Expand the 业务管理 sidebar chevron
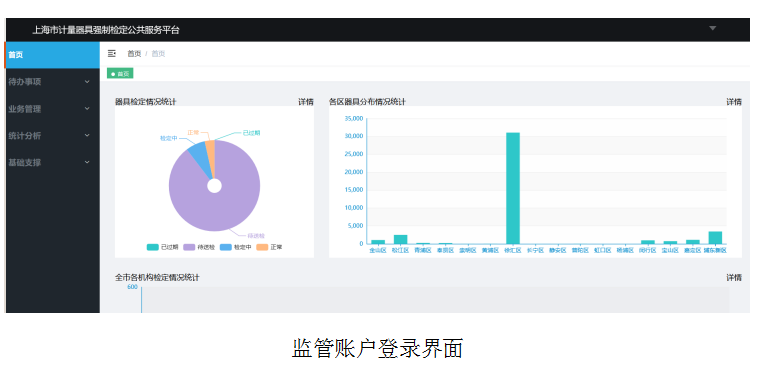Screen dimensions: 765x374 click(x=87, y=109)
